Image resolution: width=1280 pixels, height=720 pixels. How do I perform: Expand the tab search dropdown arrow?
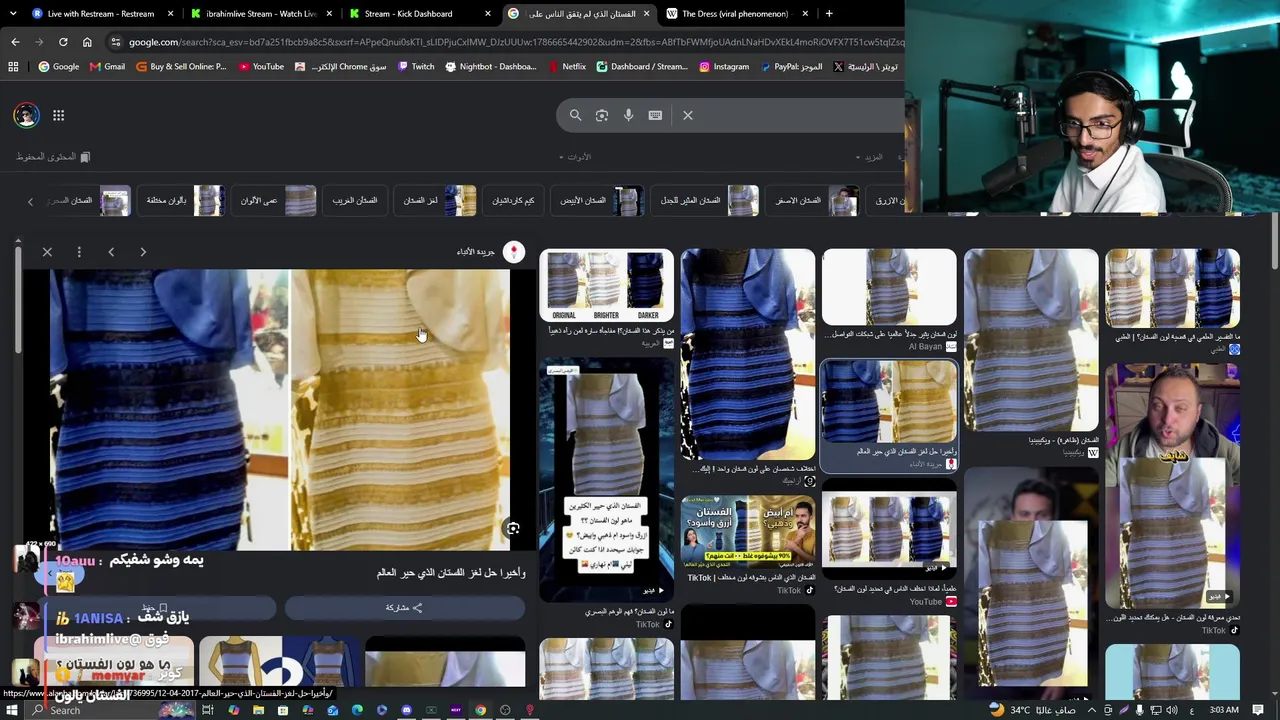click(x=12, y=14)
